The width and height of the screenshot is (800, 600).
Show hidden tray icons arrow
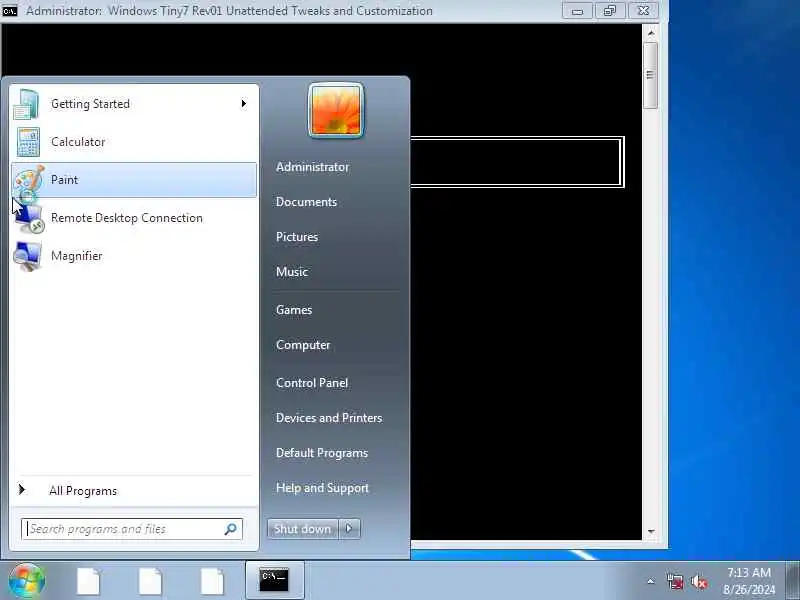pyautogui.click(x=651, y=581)
